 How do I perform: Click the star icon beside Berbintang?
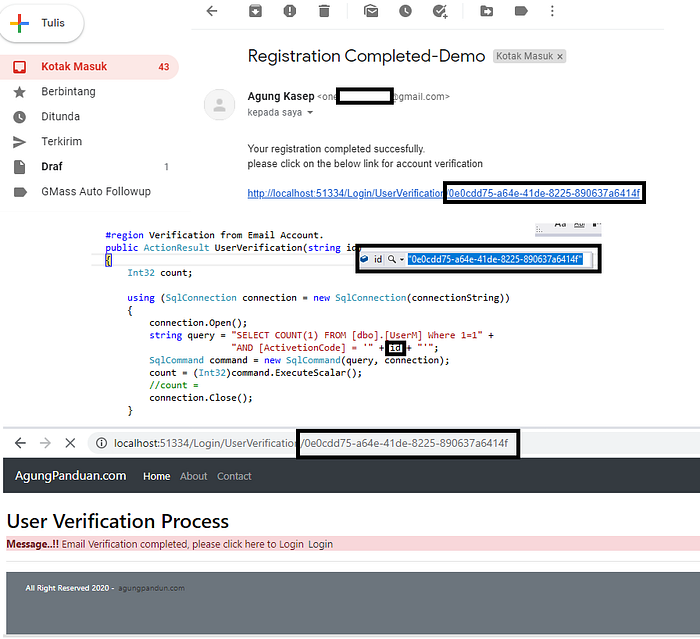[x=20, y=92]
